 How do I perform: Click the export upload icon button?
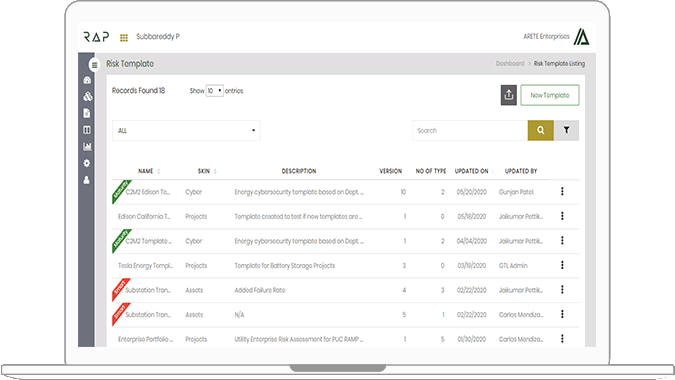point(508,95)
